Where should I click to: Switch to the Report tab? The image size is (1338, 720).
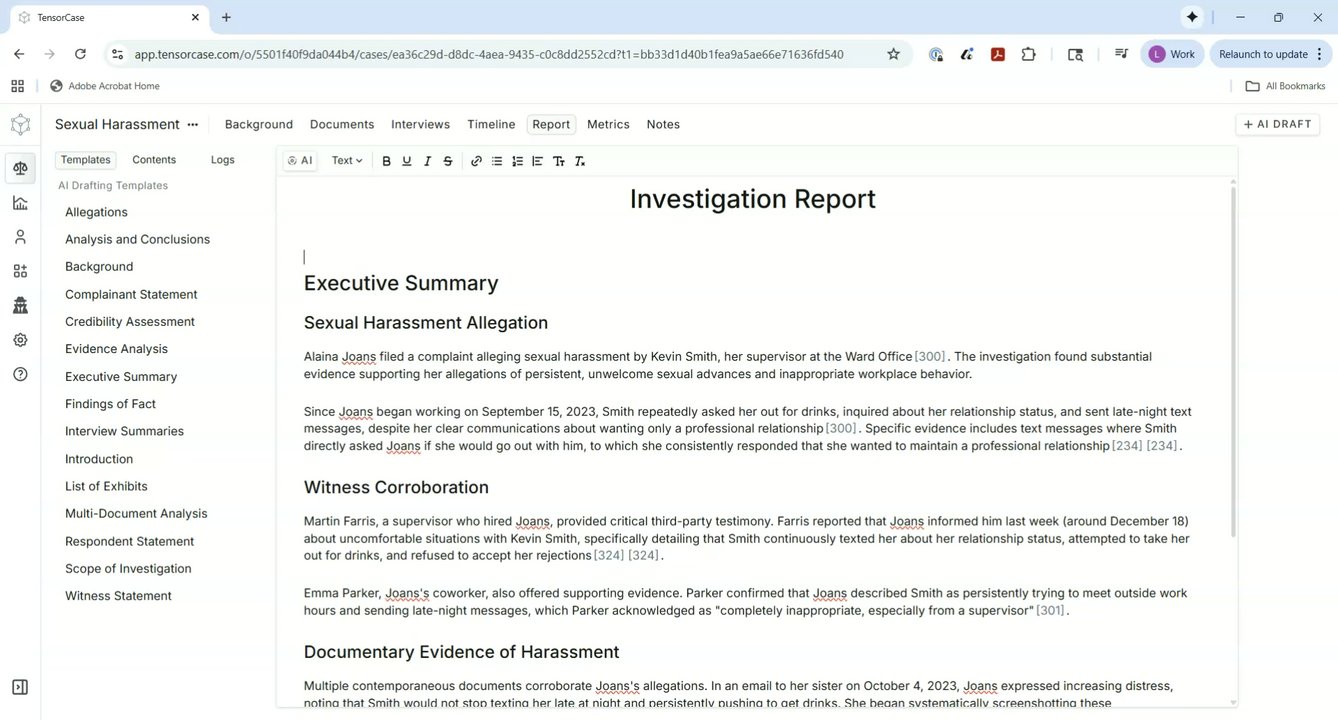551,124
